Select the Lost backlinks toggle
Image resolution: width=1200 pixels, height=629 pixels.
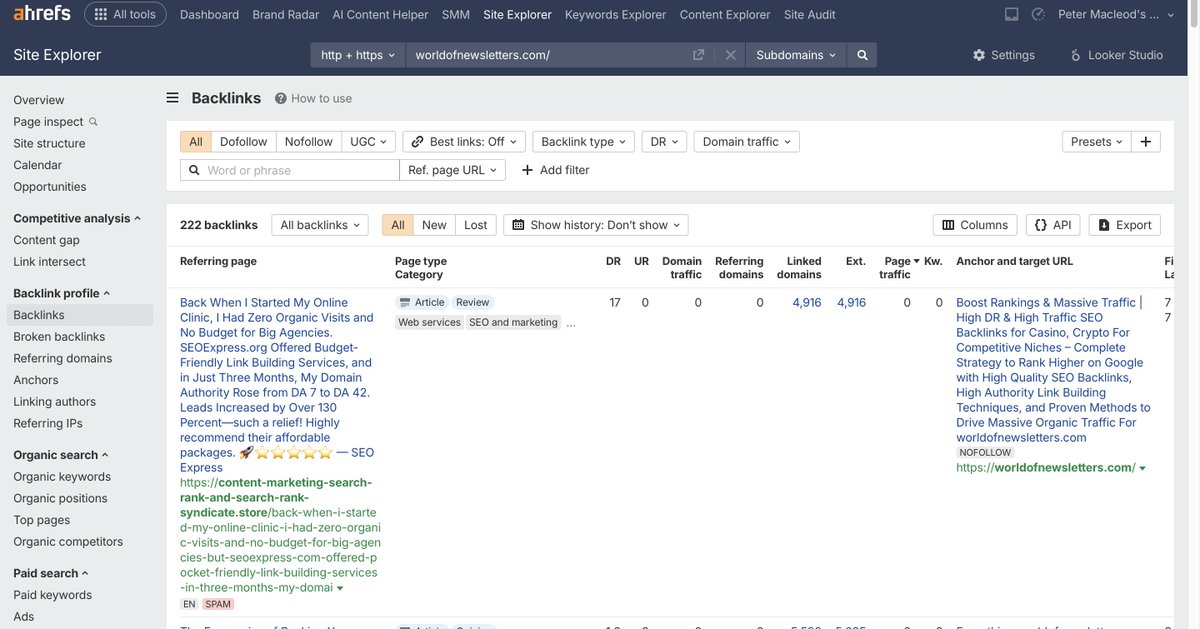(476, 225)
